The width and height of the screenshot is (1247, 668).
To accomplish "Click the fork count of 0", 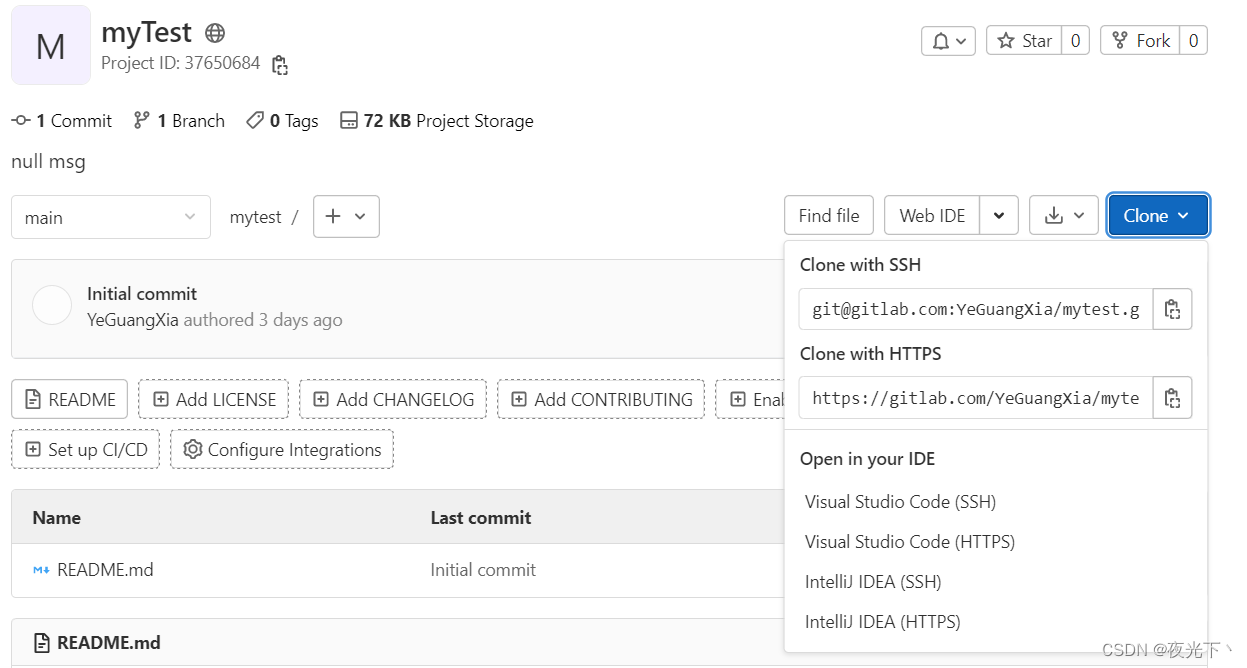I will click(x=1193, y=41).
